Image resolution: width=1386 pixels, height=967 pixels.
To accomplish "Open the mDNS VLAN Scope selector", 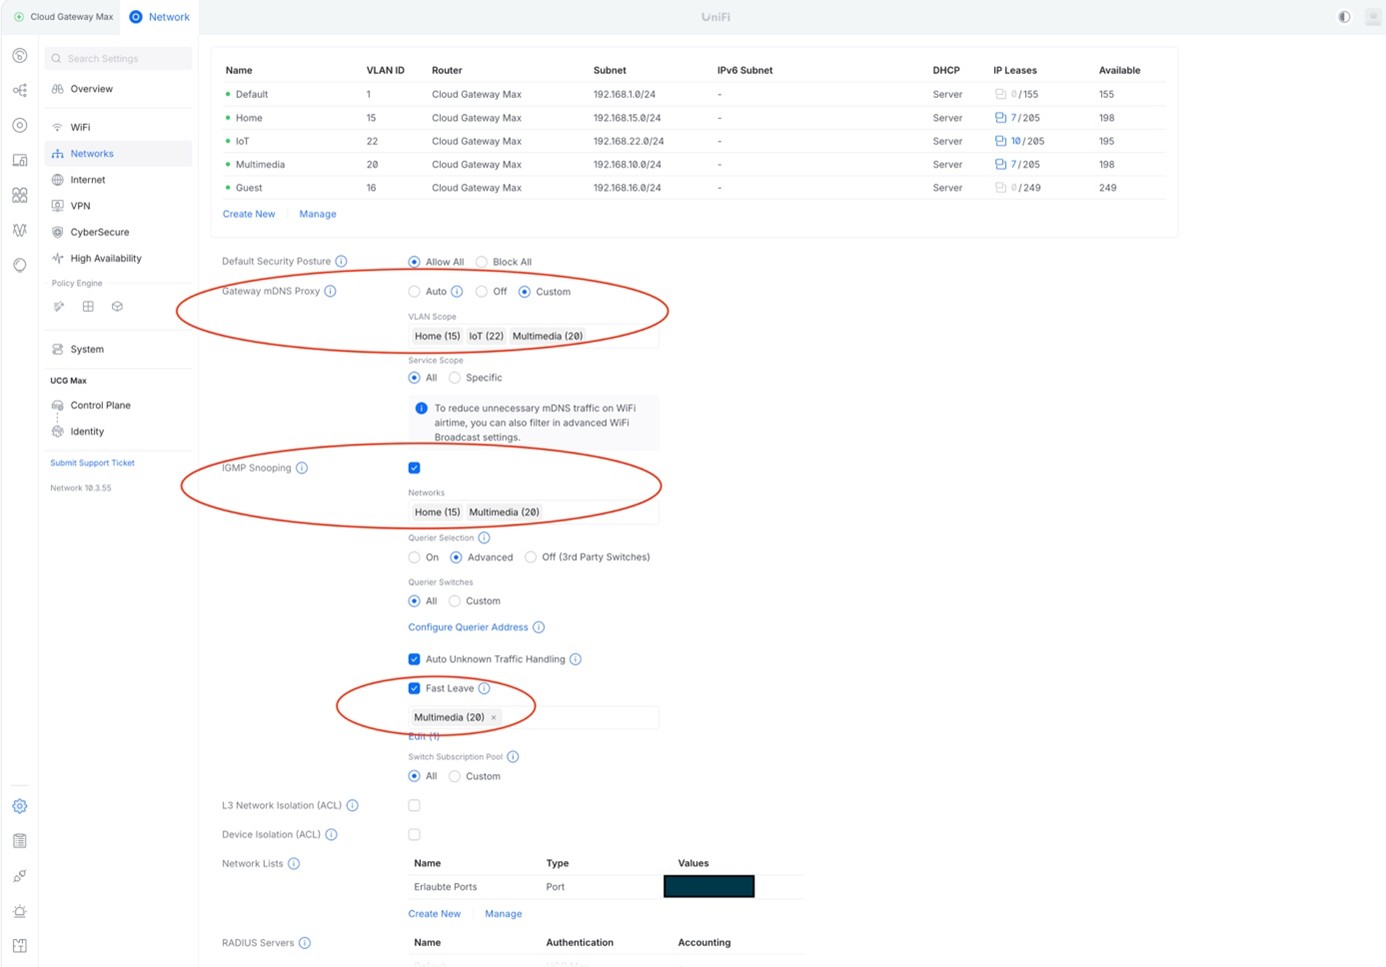I will 620,336.
